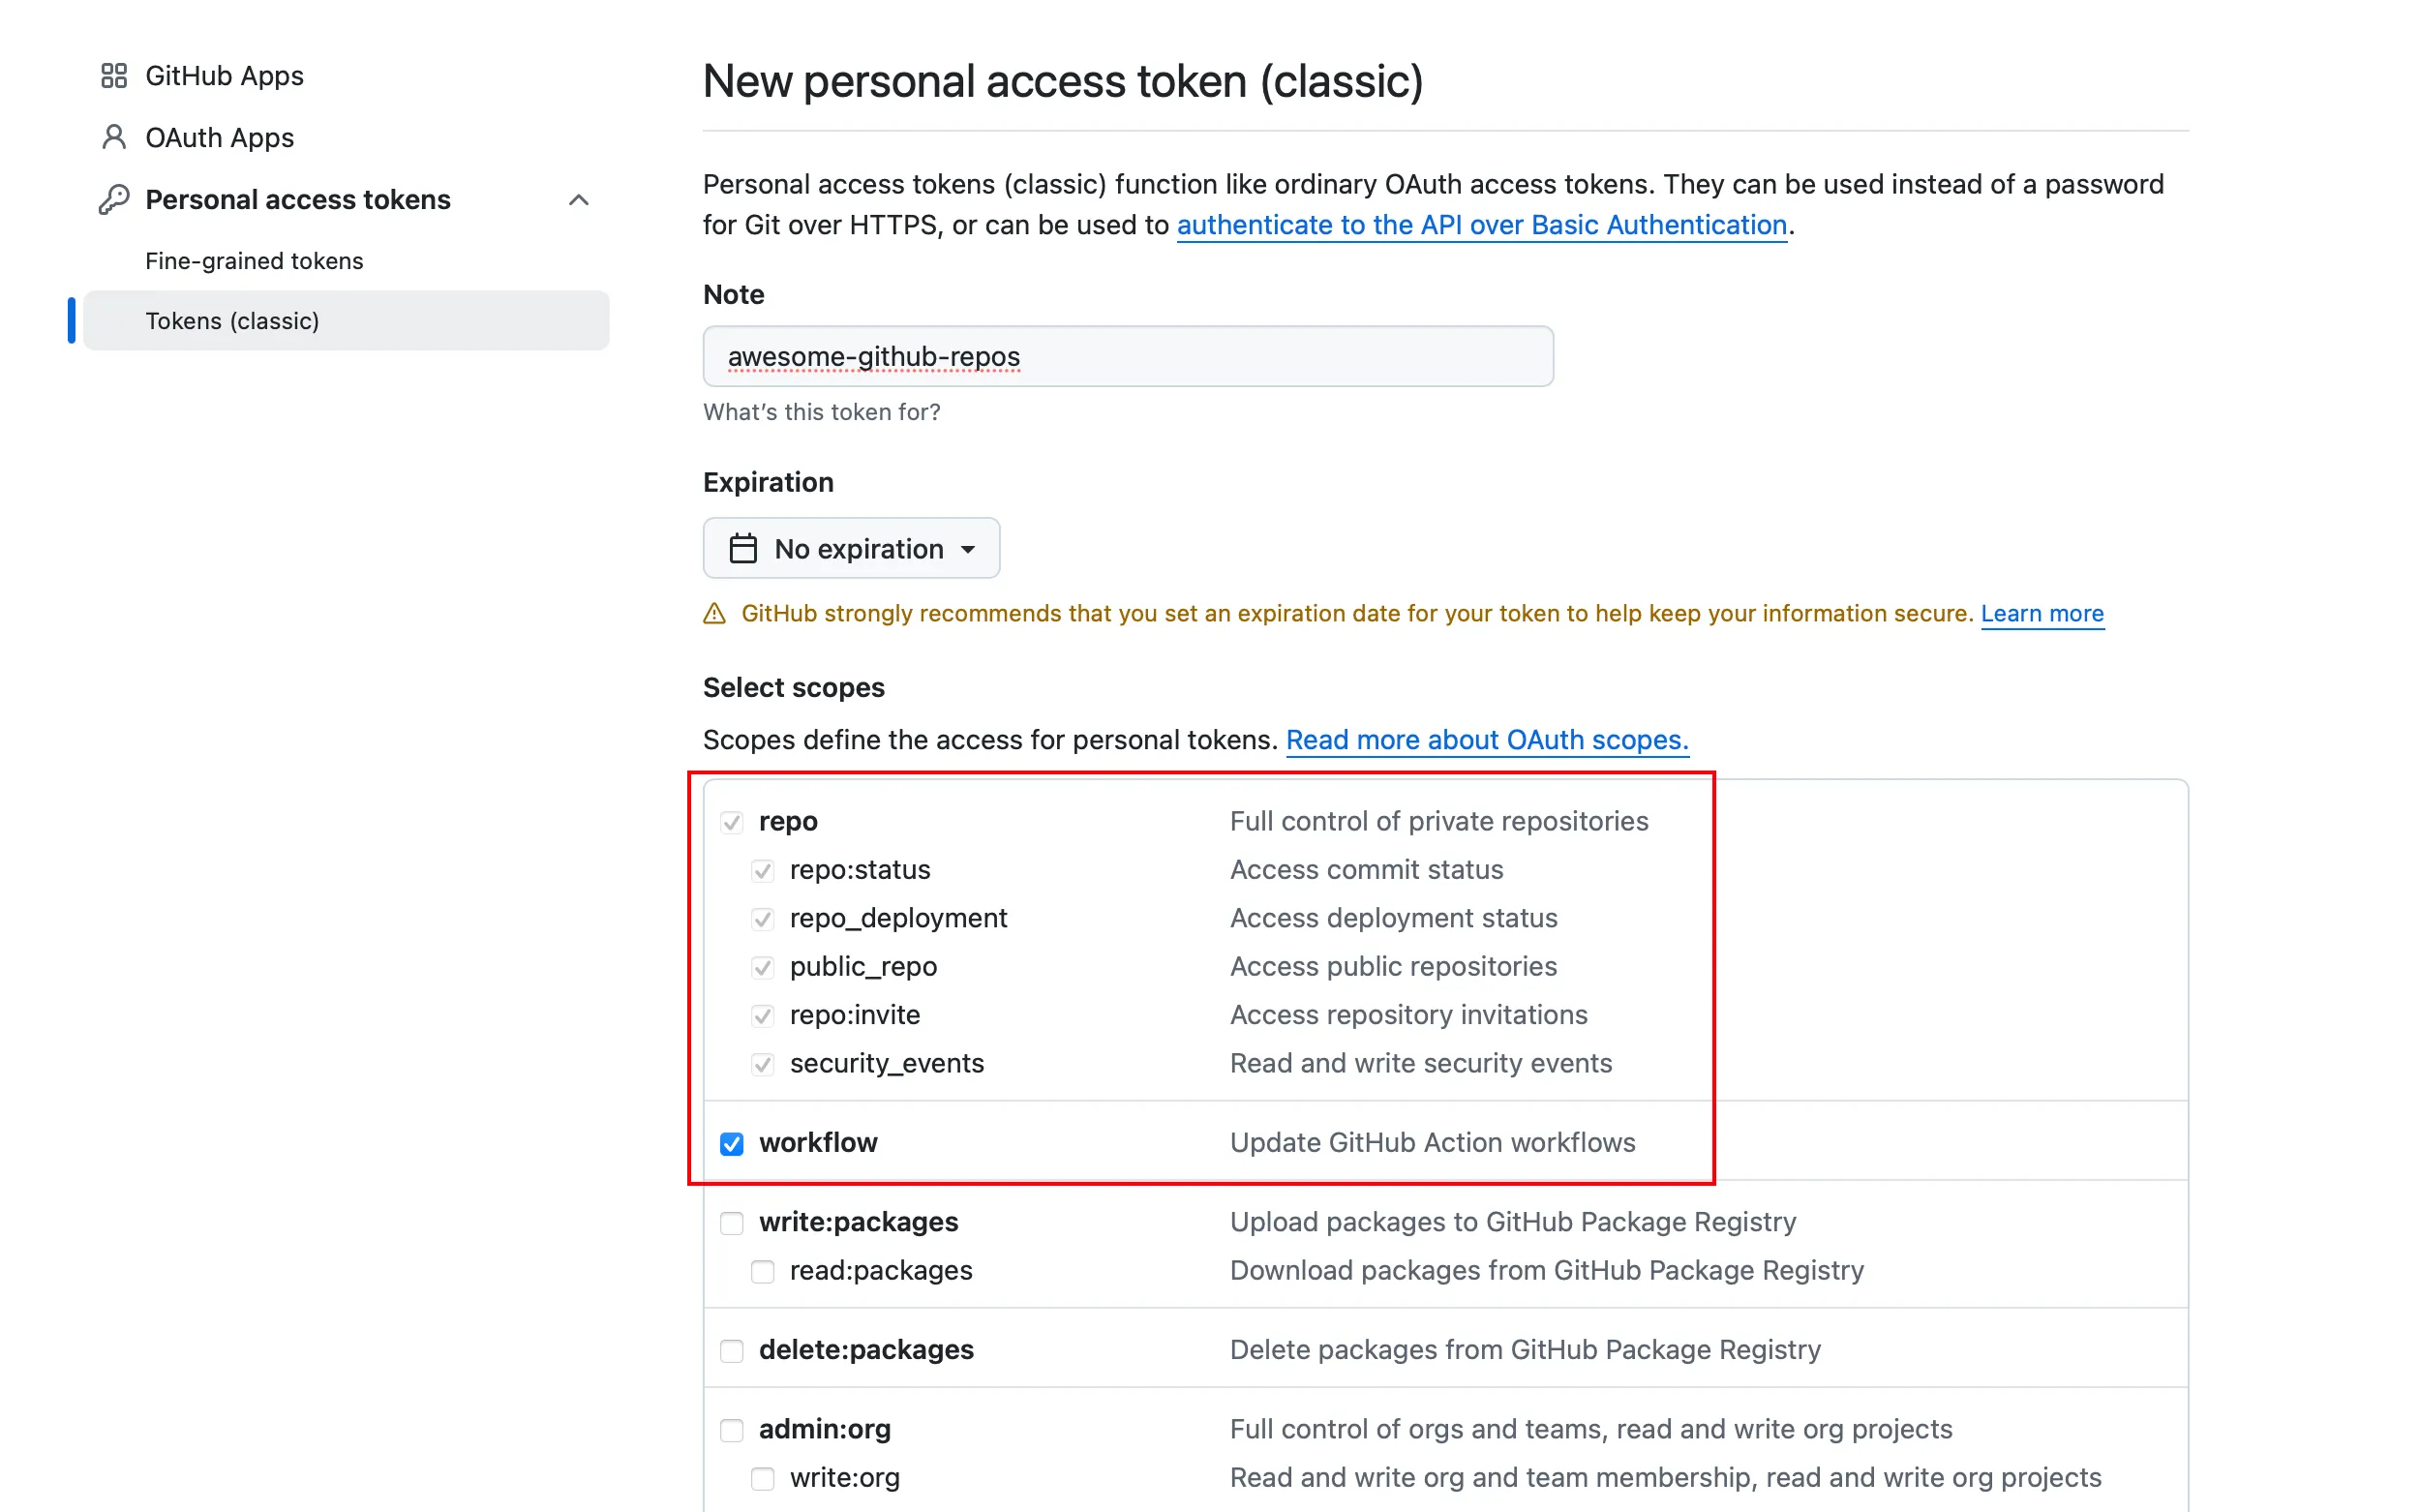The image size is (2420, 1512).
Task: Click the Personal access tokens key icon
Action: [114, 200]
